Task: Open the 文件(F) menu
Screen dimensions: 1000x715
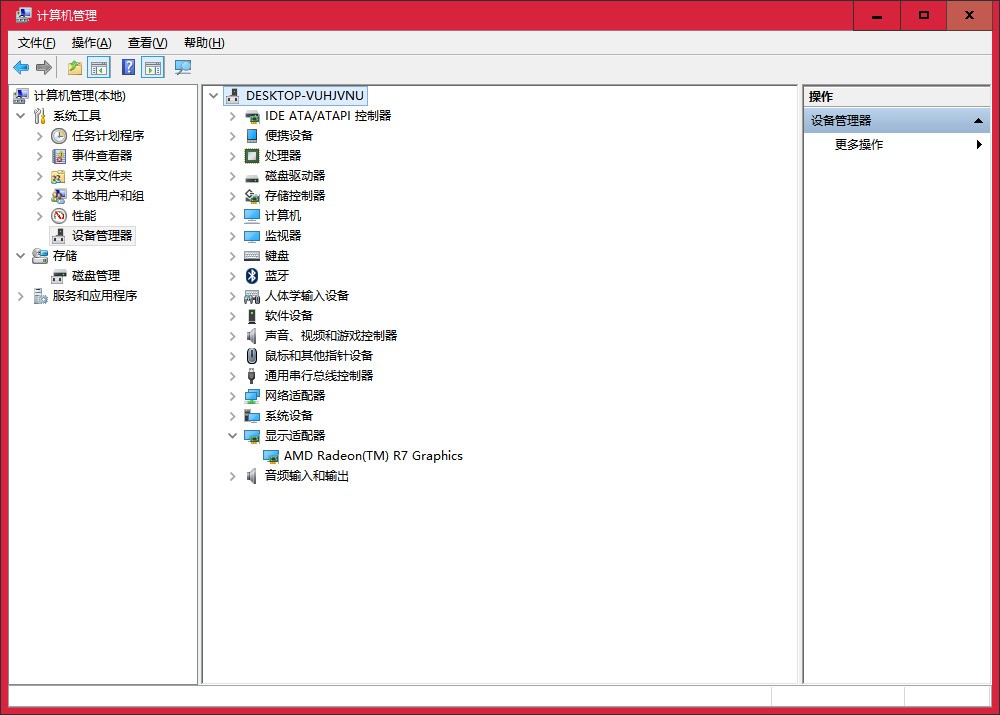Action: click(36, 43)
